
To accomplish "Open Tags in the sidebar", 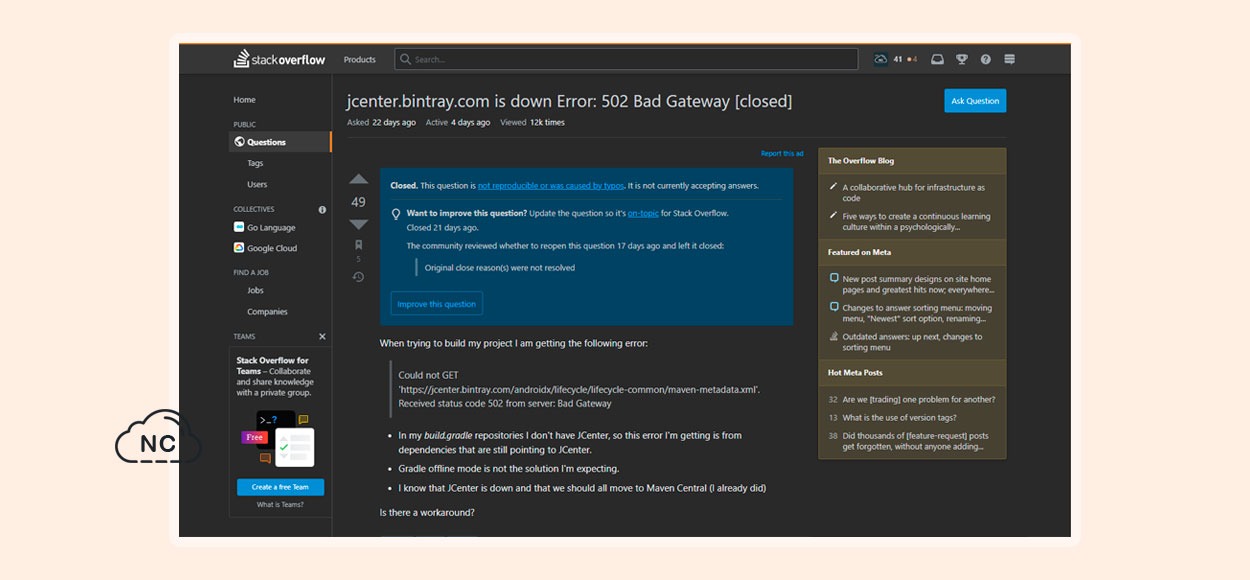I will pyautogui.click(x=255, y=163).
